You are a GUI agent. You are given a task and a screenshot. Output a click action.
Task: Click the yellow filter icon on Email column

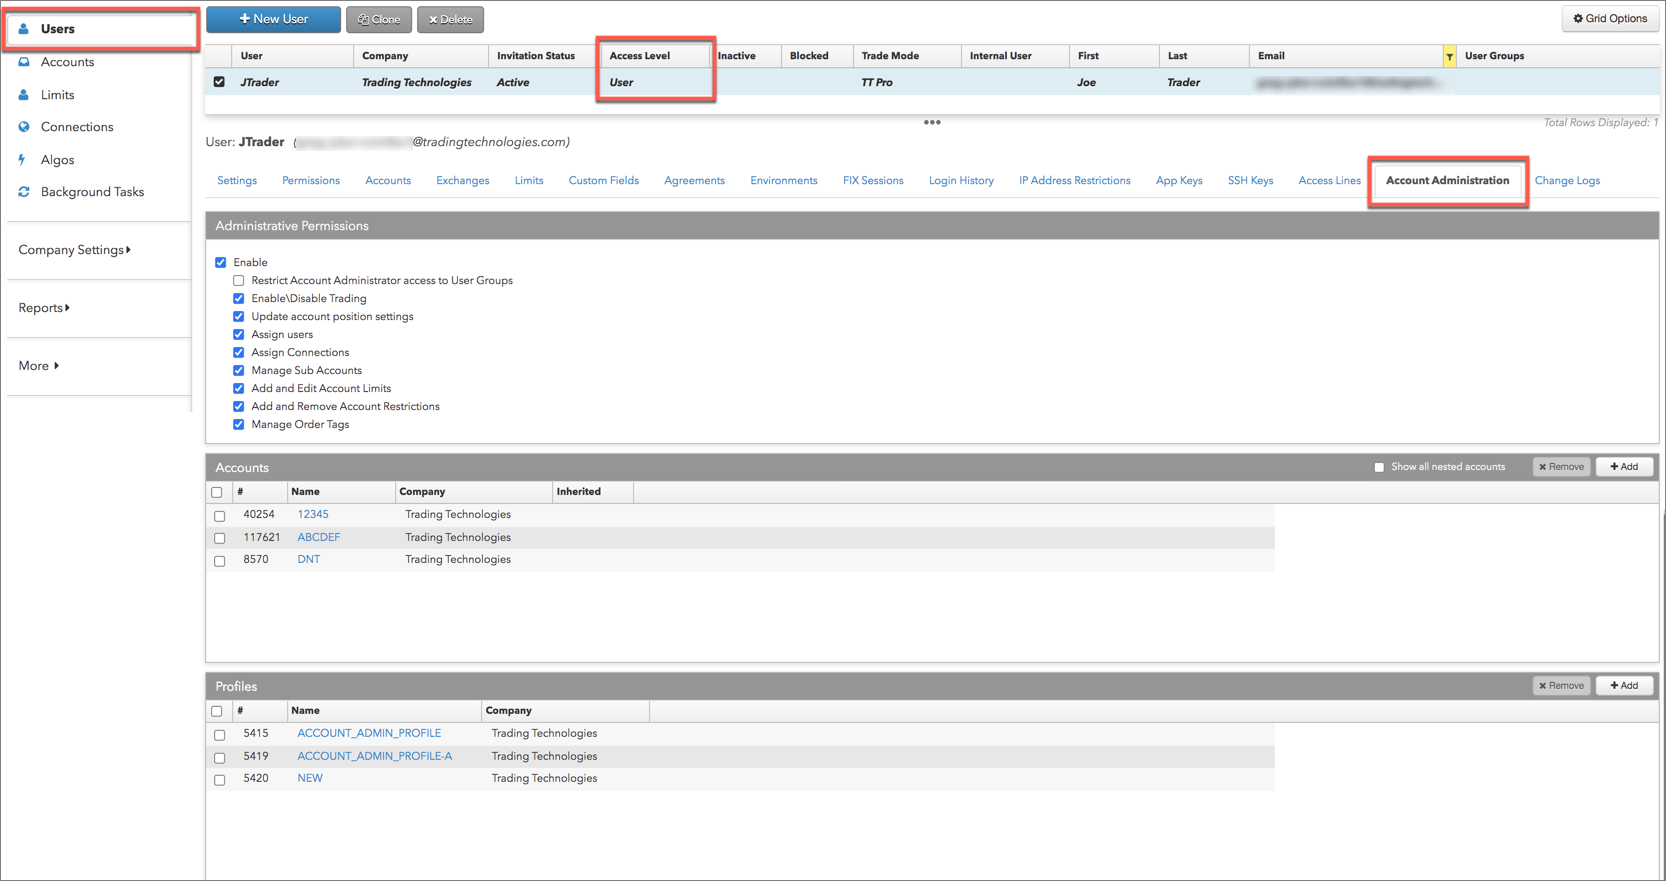[x=1449, y=57]
